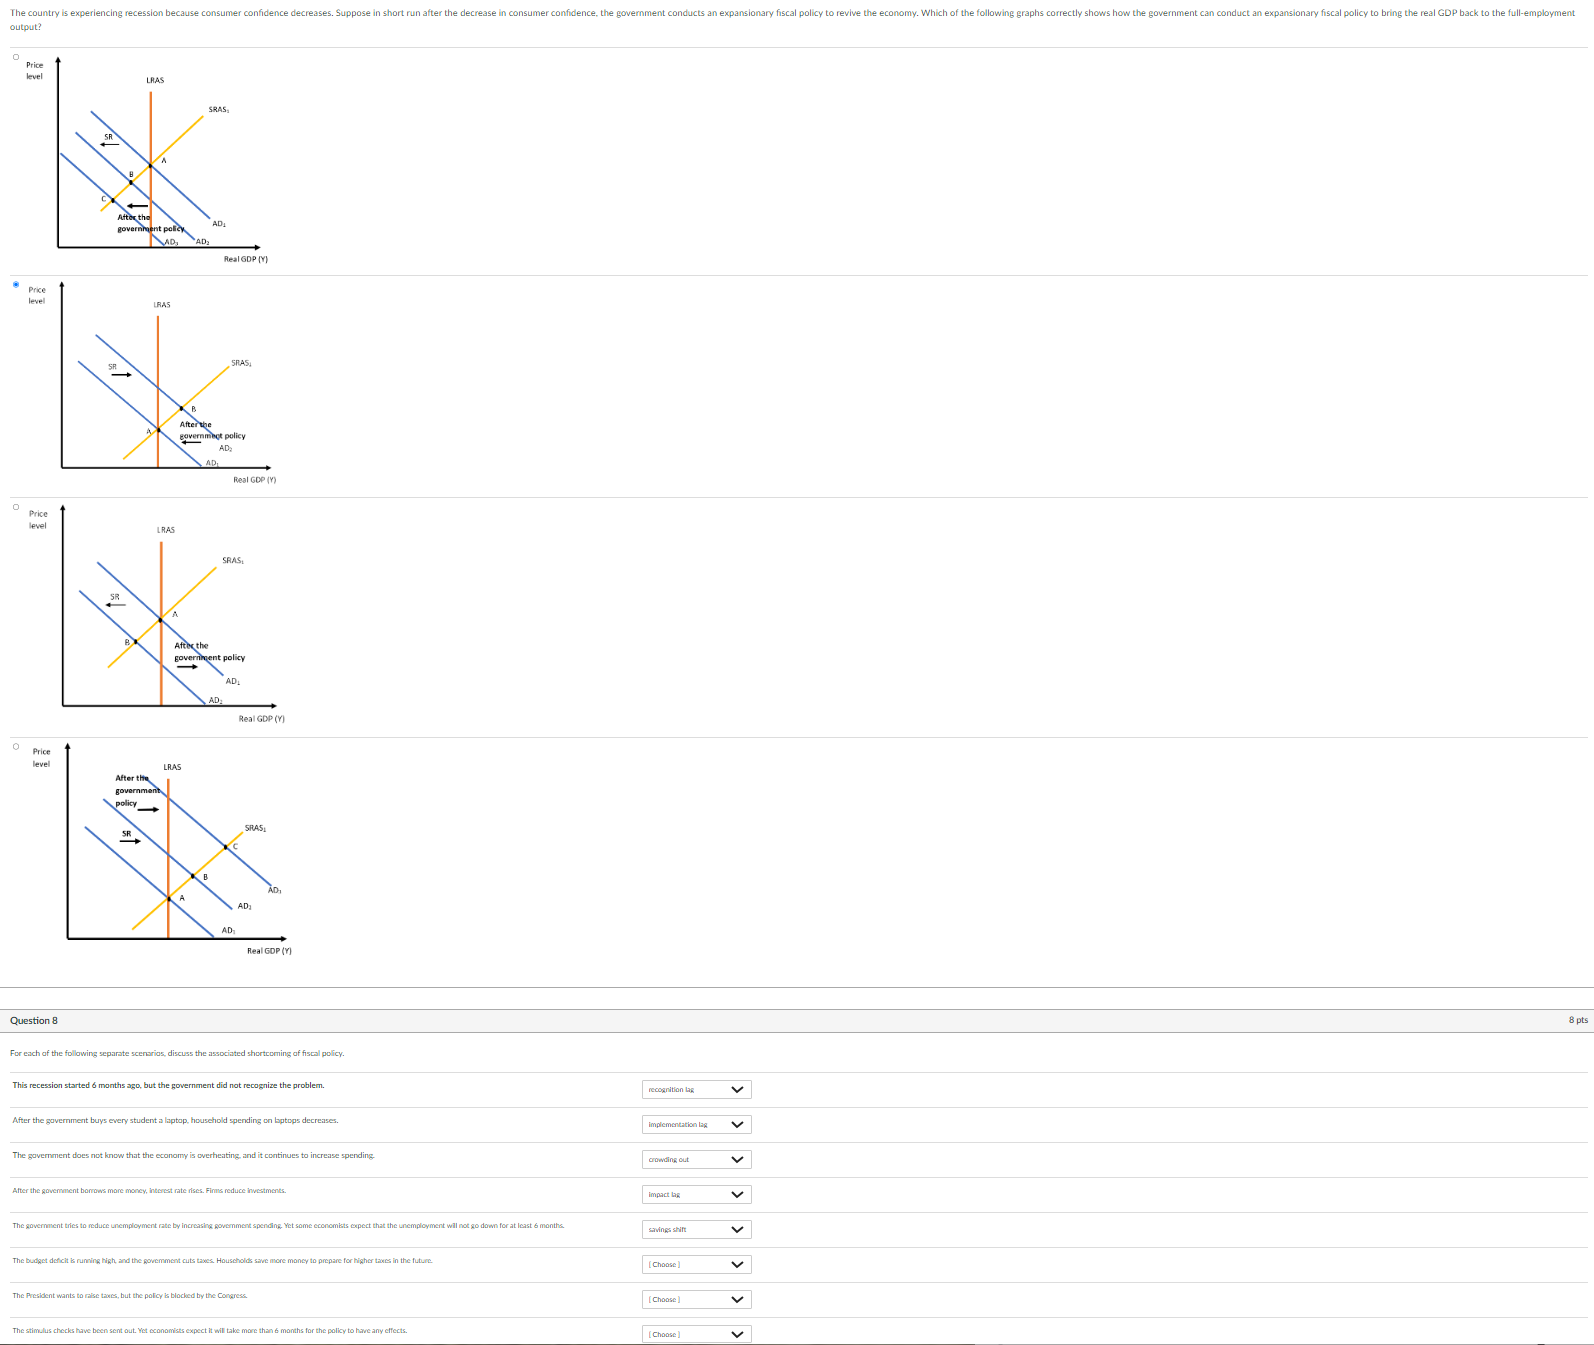Choose third graph option with SR leftward arrow
Viewport: 1594px width, 1345px height.
tap(16, 506)
